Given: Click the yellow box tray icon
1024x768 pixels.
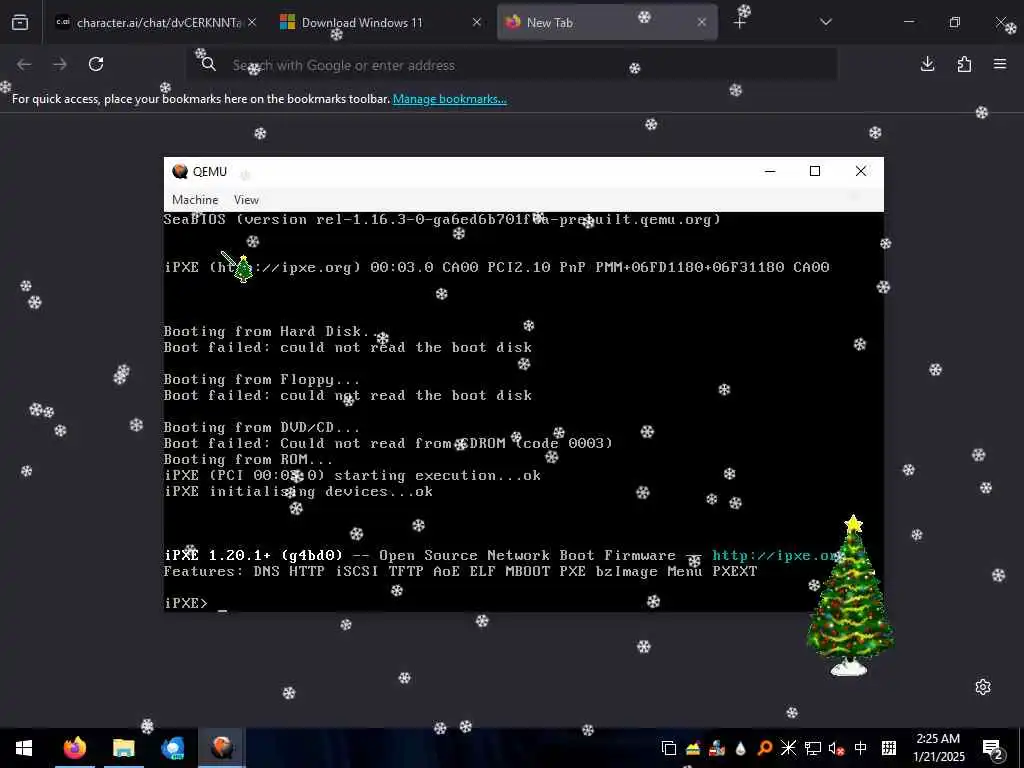Looking at the screenshot, I should (692, 748).
